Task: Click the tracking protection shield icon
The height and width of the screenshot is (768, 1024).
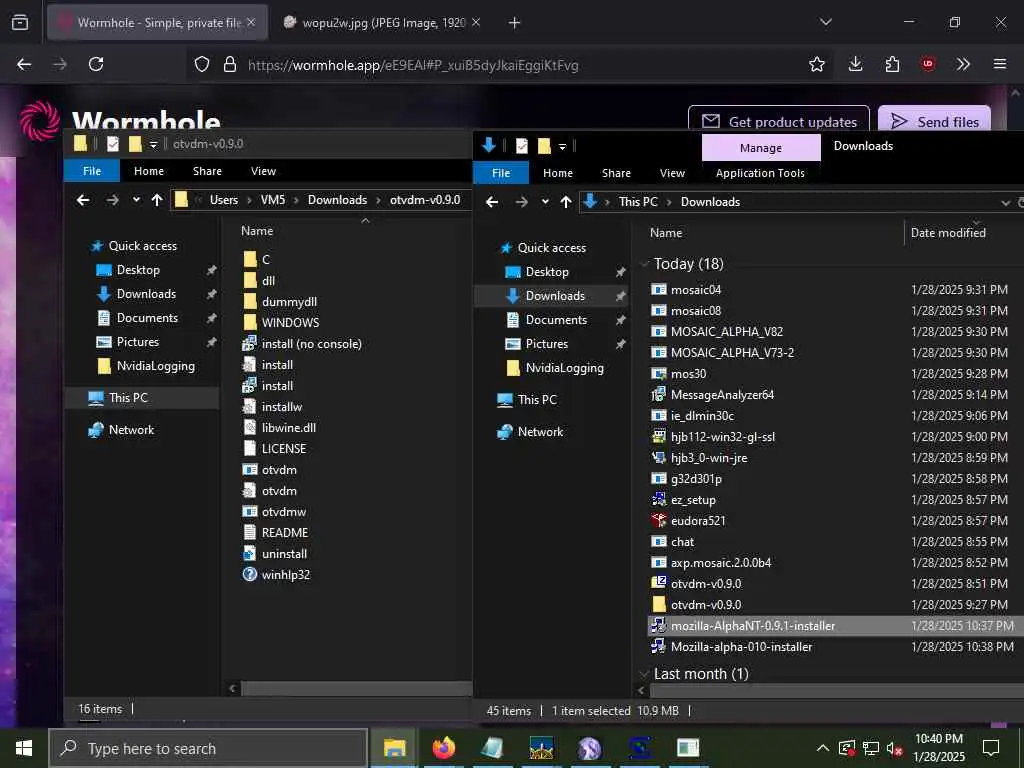Action: [202, 64]
